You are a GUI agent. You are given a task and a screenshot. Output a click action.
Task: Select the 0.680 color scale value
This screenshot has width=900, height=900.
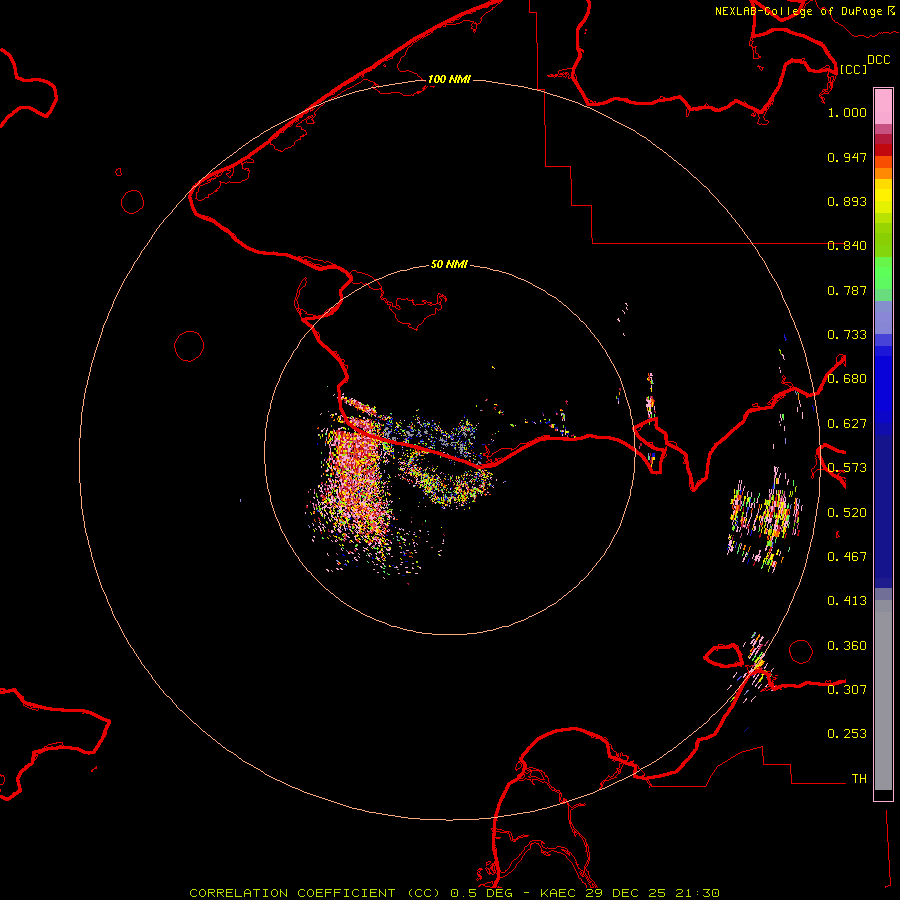tap(847, 379)
